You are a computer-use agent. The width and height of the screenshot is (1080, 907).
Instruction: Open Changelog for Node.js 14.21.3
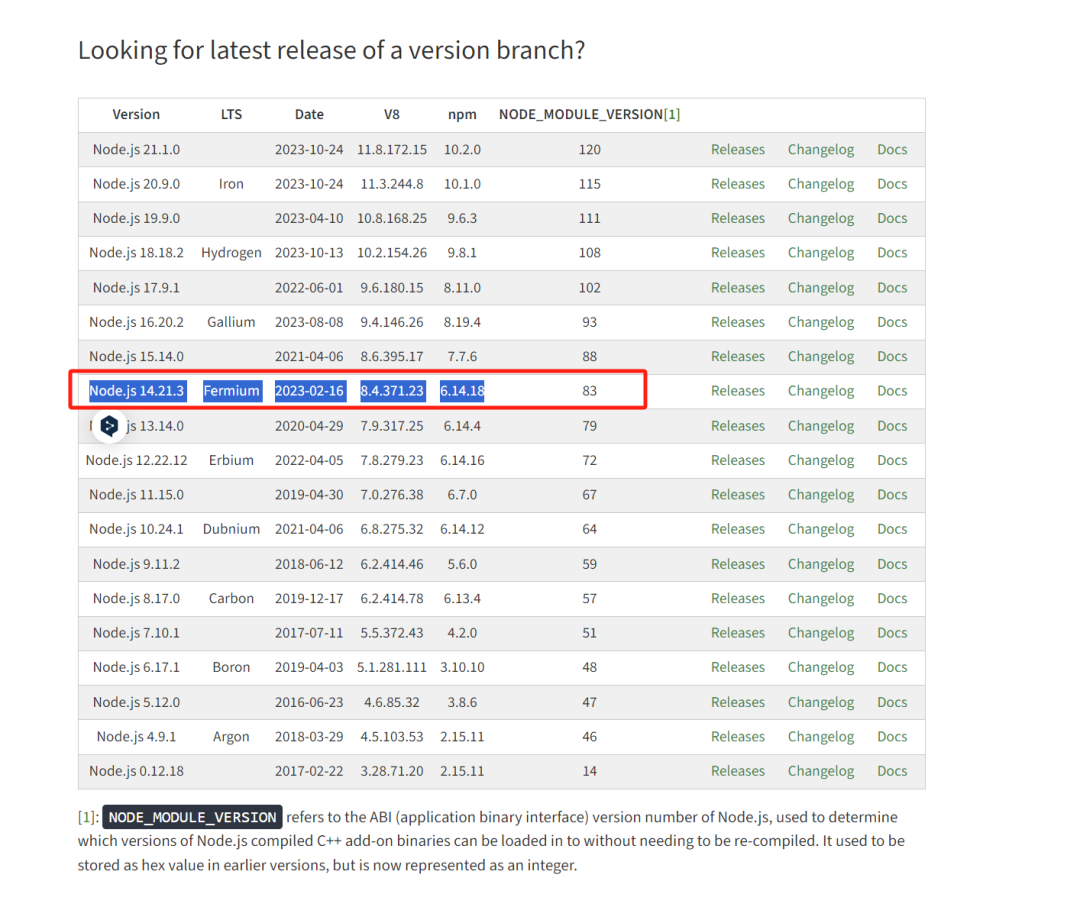tap(821, 391)
